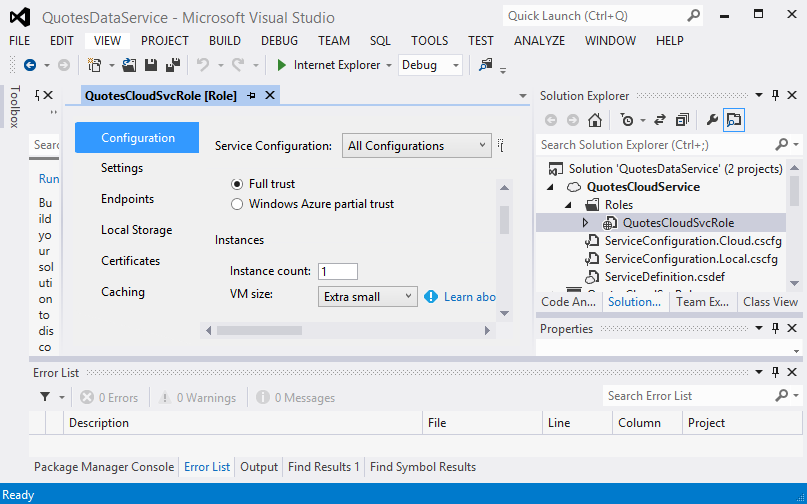The image size is (807, 504).
Task: Click the Redo toolbar icon
Action: pyautogui.click(x=238, y=65)
